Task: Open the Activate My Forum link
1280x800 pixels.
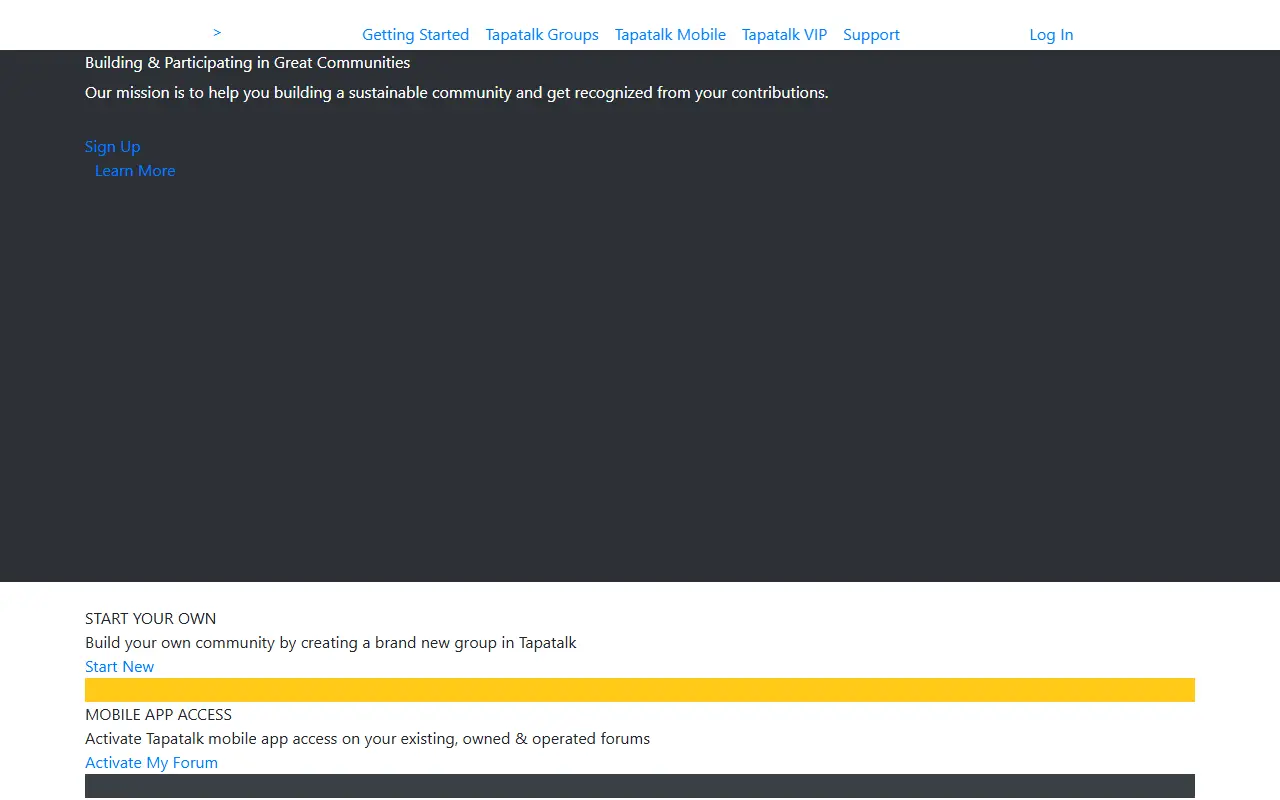Action: click(151, 763)
